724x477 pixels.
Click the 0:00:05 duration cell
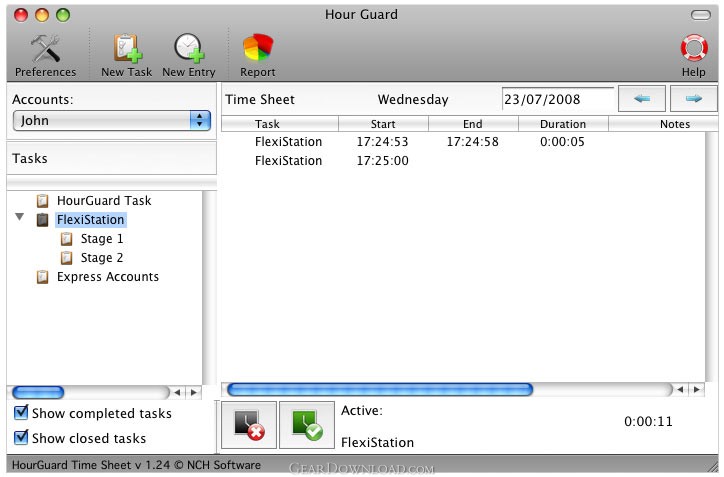tap(562, 142)
